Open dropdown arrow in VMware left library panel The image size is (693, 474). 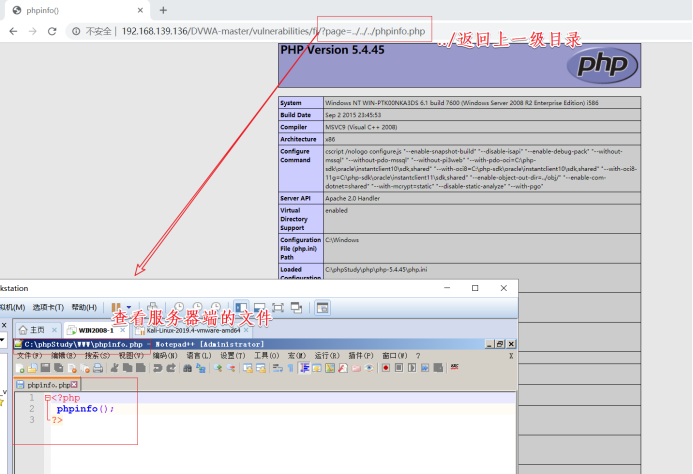(x=2, y=340)
